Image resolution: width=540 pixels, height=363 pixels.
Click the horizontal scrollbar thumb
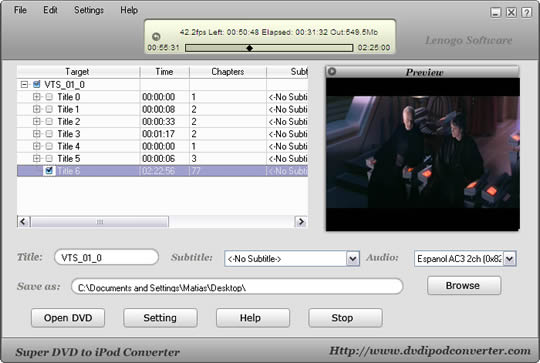coord(100,222)
